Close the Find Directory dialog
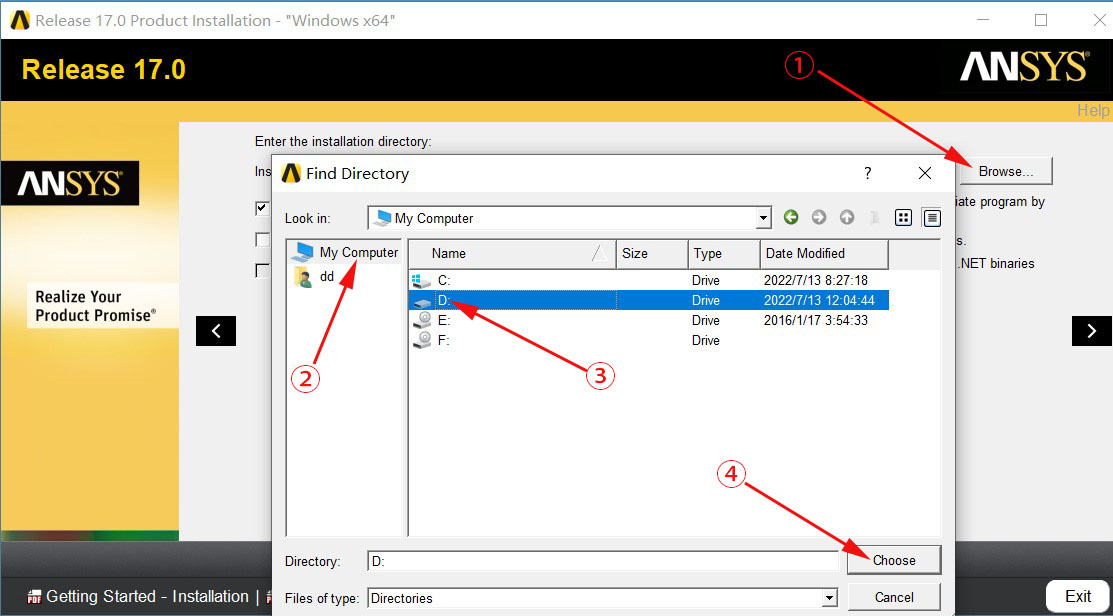 tap(925, 173)
